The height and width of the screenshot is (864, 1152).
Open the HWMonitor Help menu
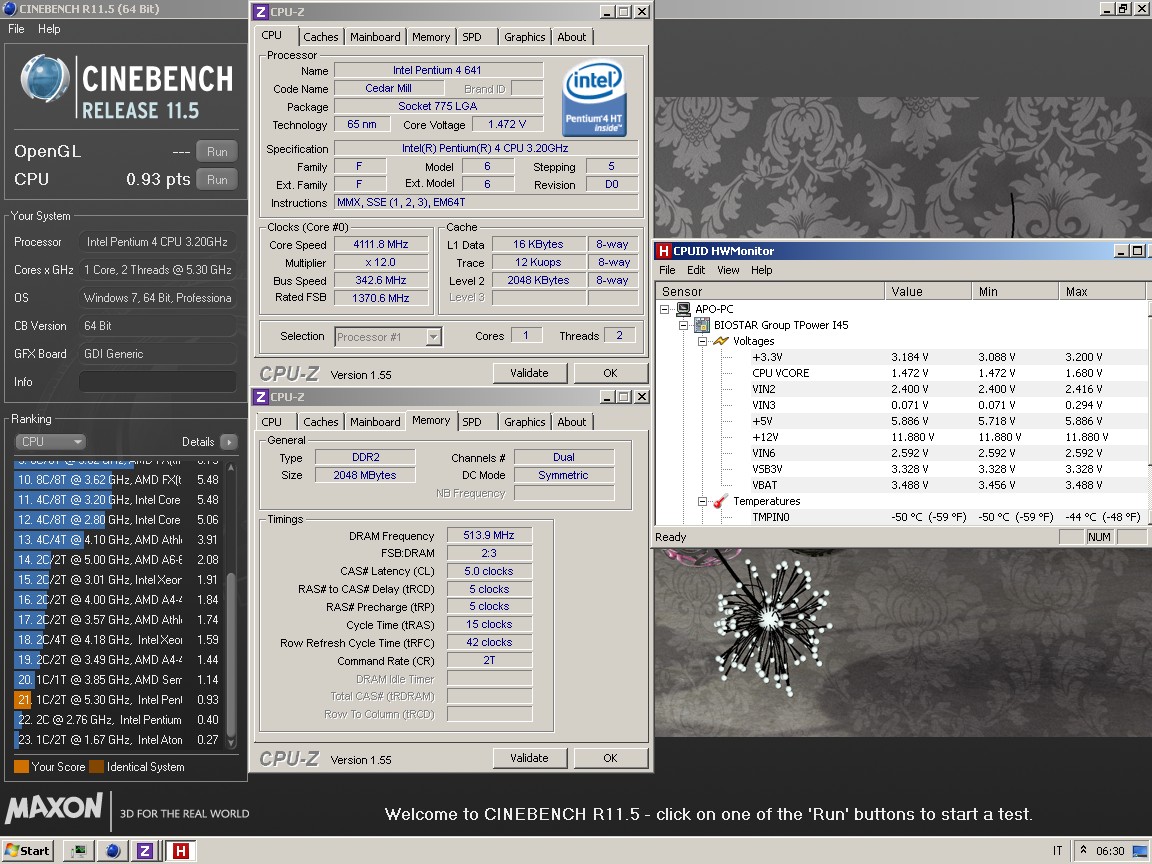click(762, 270)
